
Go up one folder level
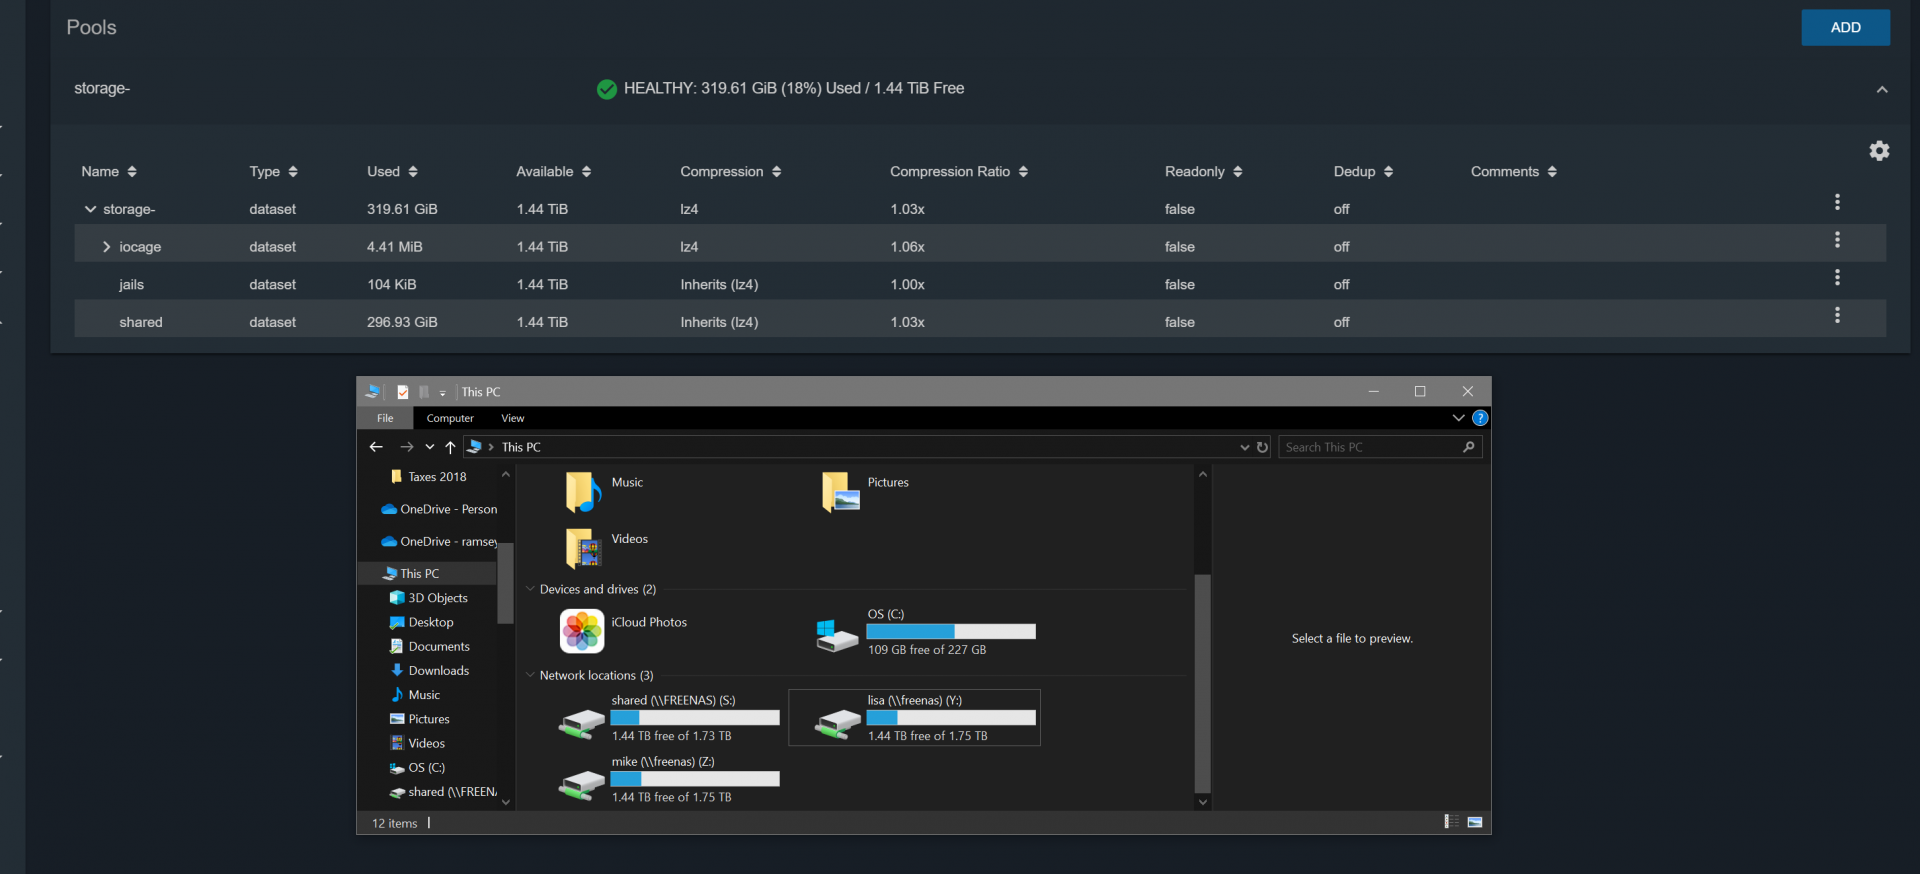click(x=450, y=447)
